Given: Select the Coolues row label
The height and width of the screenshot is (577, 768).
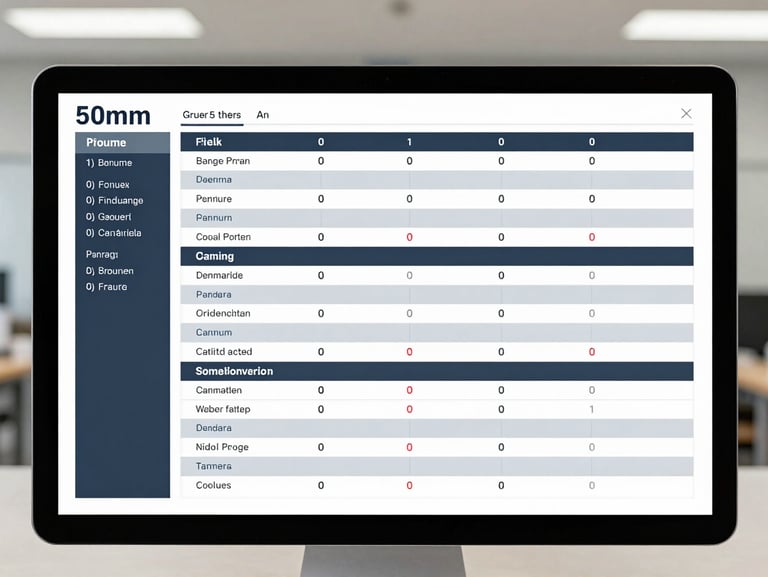Looking at the screenshot, I should (x=213, y=485).
